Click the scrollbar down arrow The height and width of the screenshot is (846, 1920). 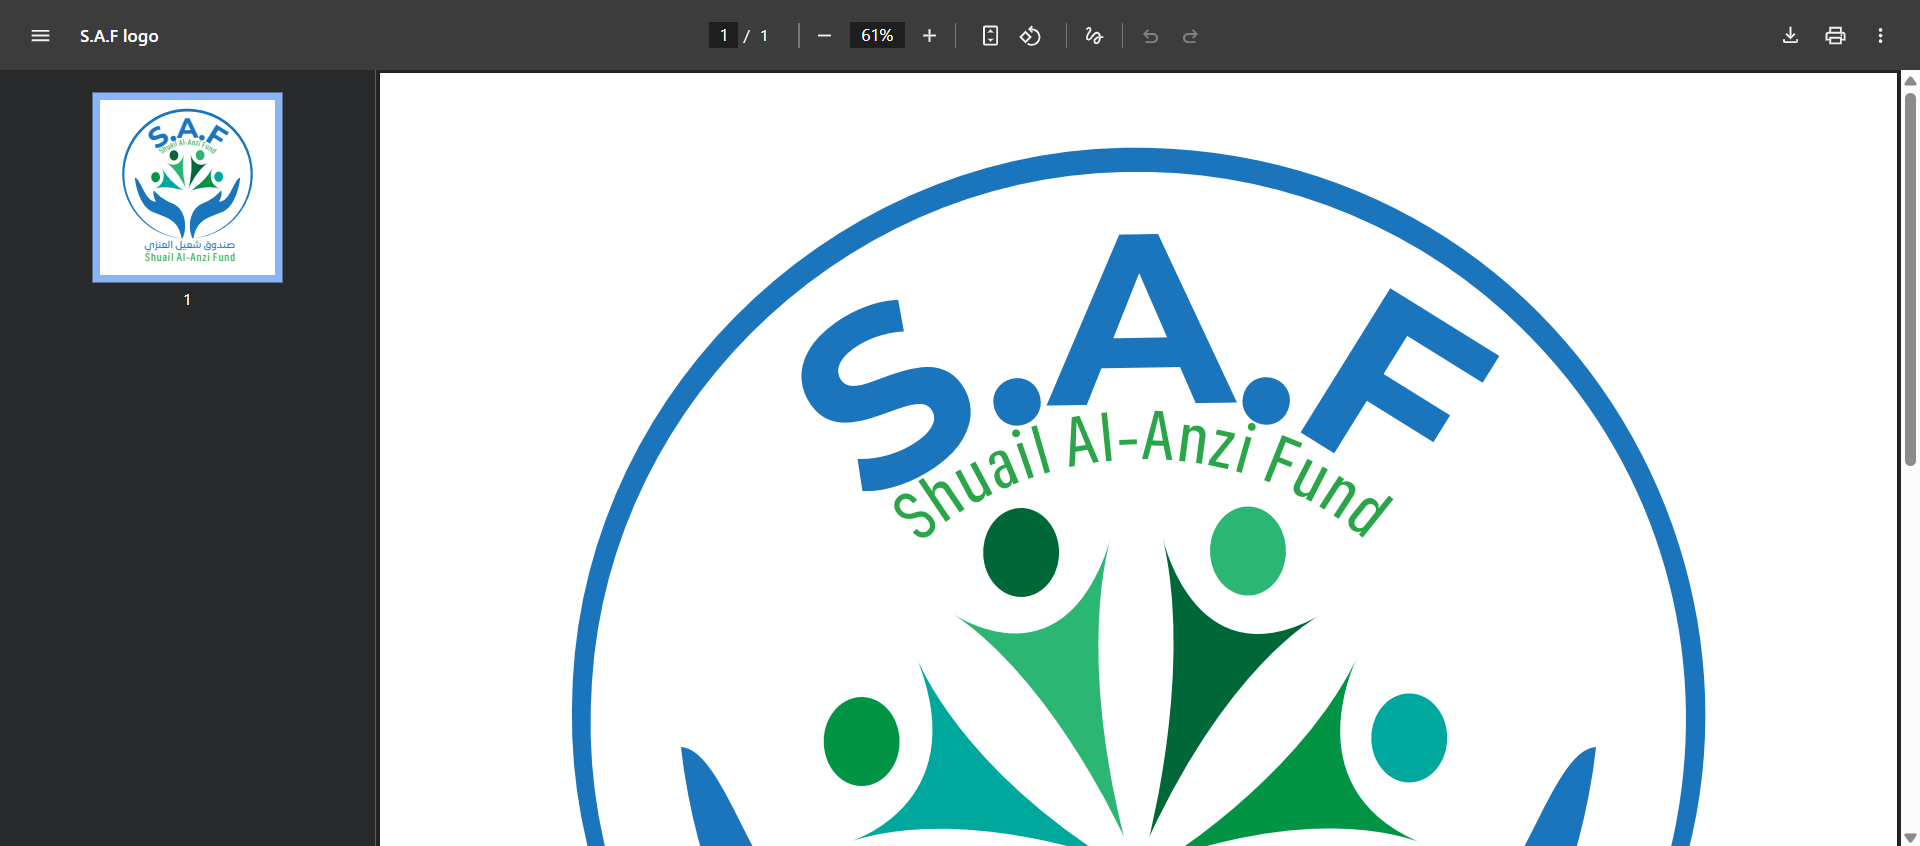point(1910,837)
